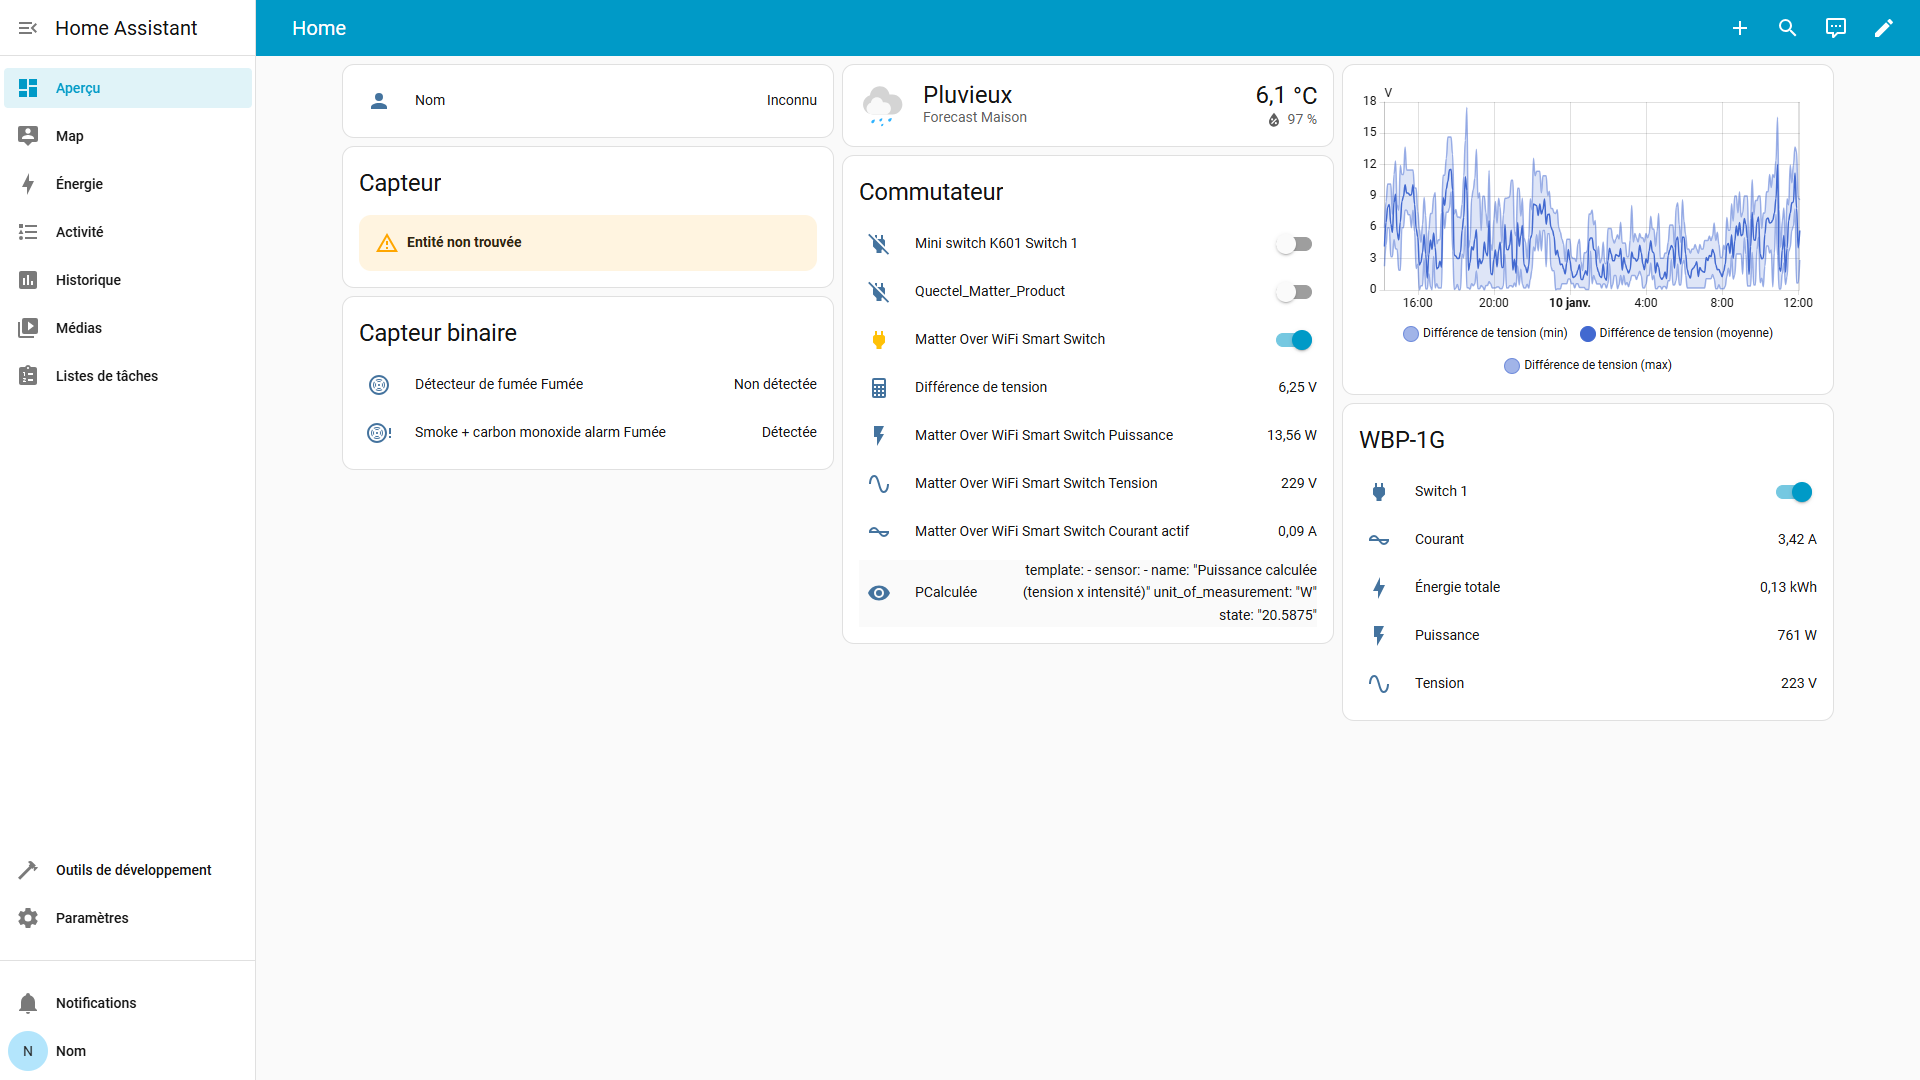Open Paramètres settings
The height and width of the screenshot is (1080, 1920).
tap(92, 918)
